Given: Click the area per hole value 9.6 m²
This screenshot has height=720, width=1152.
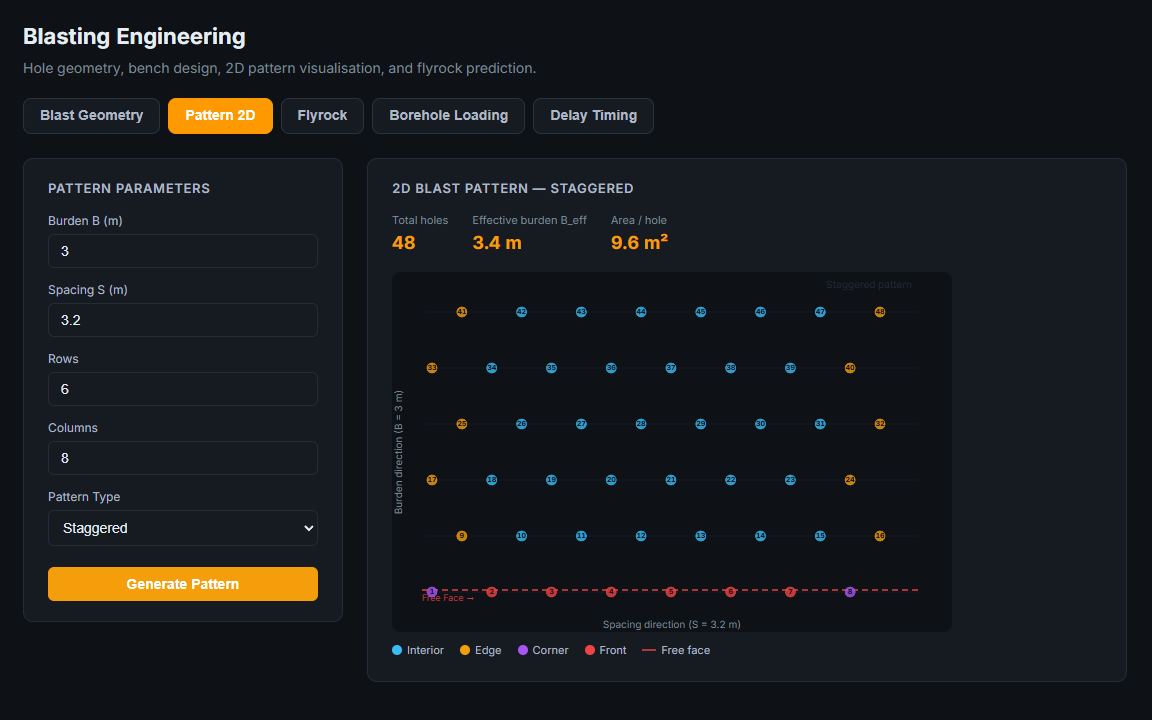Looking at the screenshot, I should pos(640,242).
